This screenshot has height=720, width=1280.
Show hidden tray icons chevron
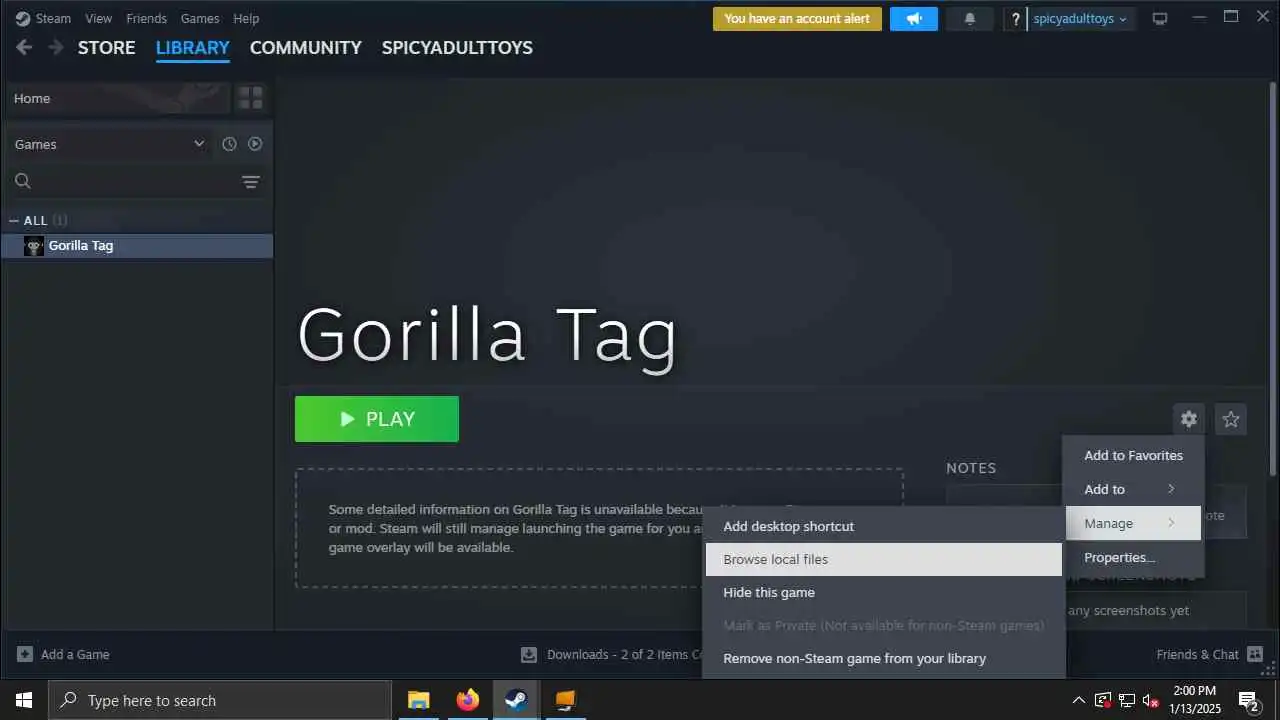pyautogui.click(x=1079, y=700)
